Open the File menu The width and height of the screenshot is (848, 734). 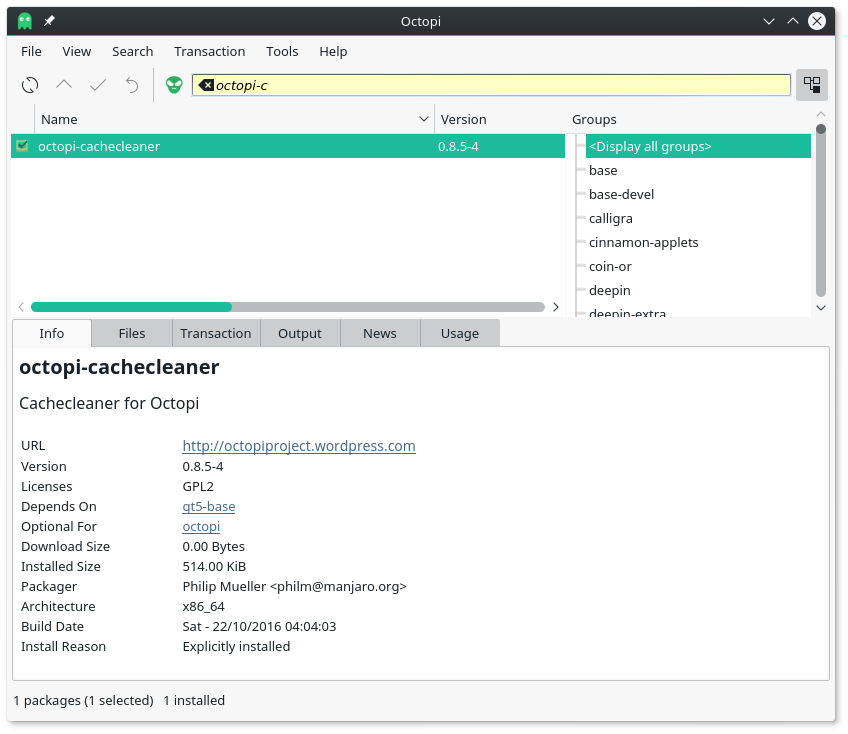point(31,51)
